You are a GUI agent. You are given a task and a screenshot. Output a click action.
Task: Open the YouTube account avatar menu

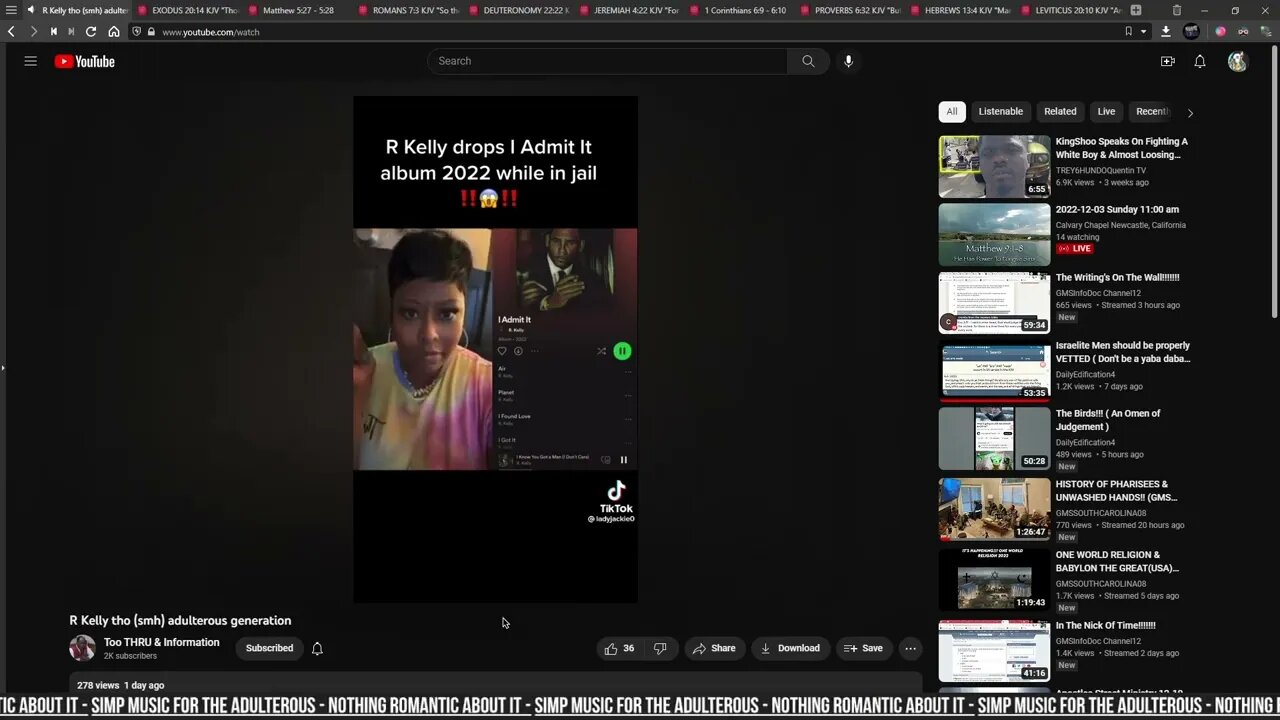click(1238, 61)
